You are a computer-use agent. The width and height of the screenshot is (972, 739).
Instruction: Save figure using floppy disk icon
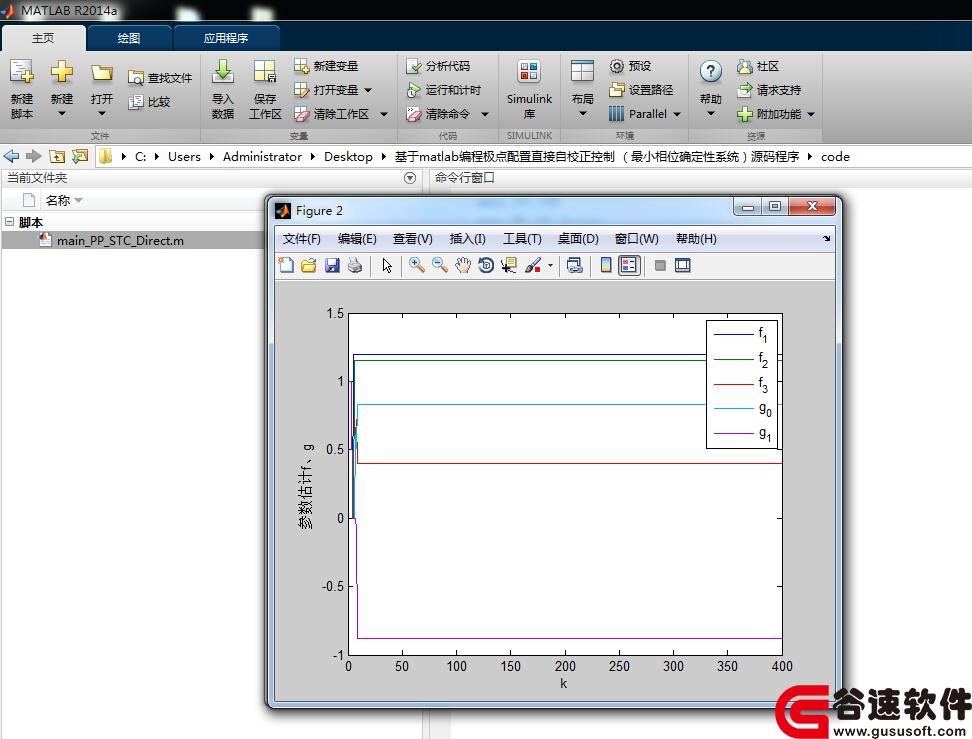332,265
